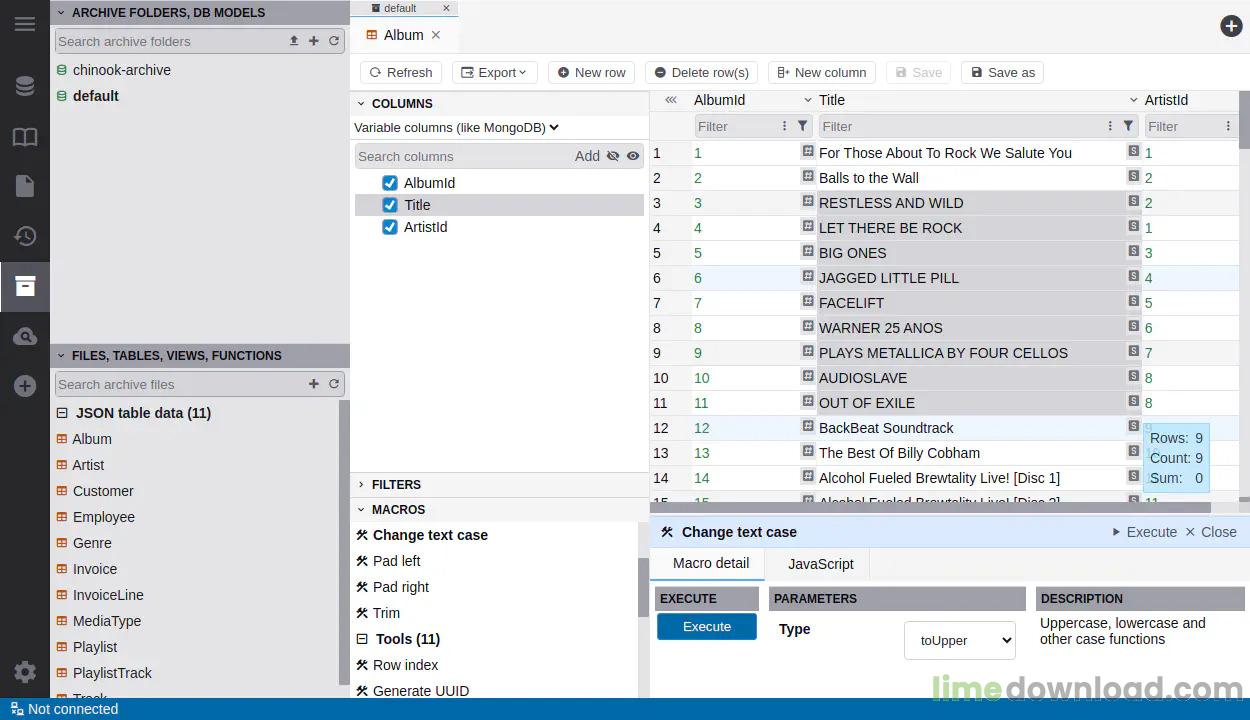The image size is (1250, 720).
Task: Click the Refresh toolbar button
Action: click(401, 72)
